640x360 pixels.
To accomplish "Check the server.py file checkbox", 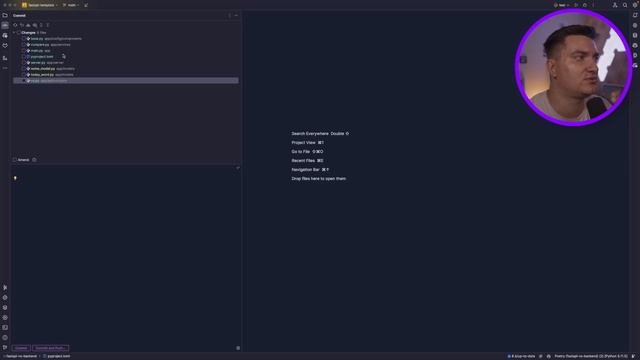I will click(x=24, y=63).
